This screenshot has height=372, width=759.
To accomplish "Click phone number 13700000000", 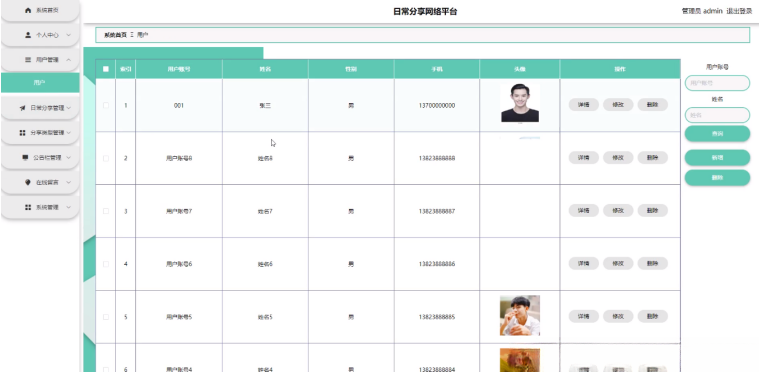I will pos(437,105).
